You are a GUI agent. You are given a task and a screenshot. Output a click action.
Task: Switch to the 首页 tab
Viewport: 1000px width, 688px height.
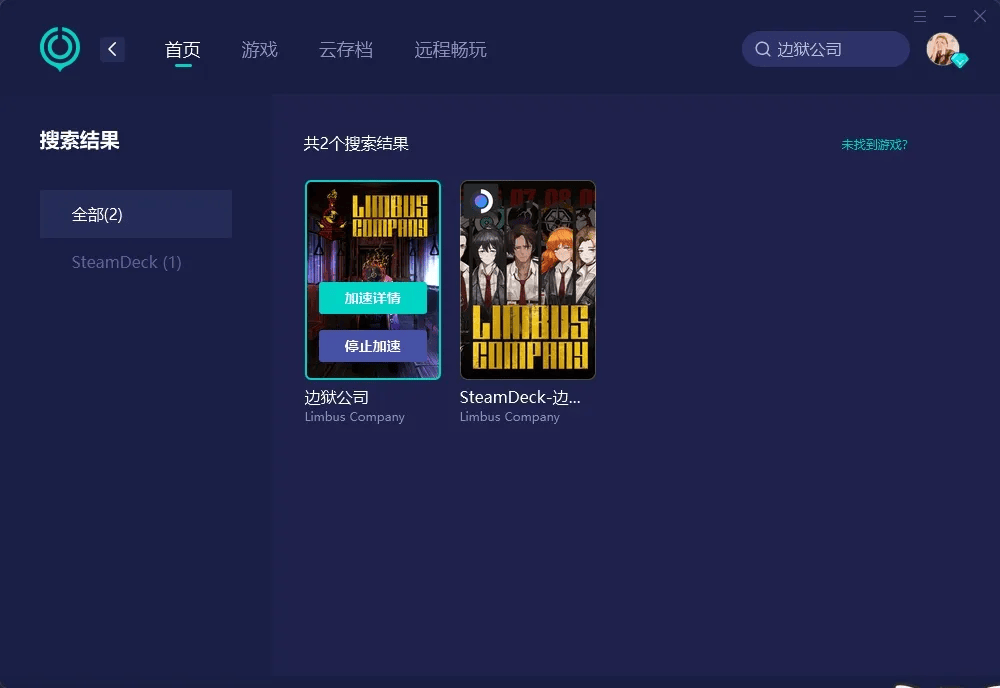click(182, 50)
